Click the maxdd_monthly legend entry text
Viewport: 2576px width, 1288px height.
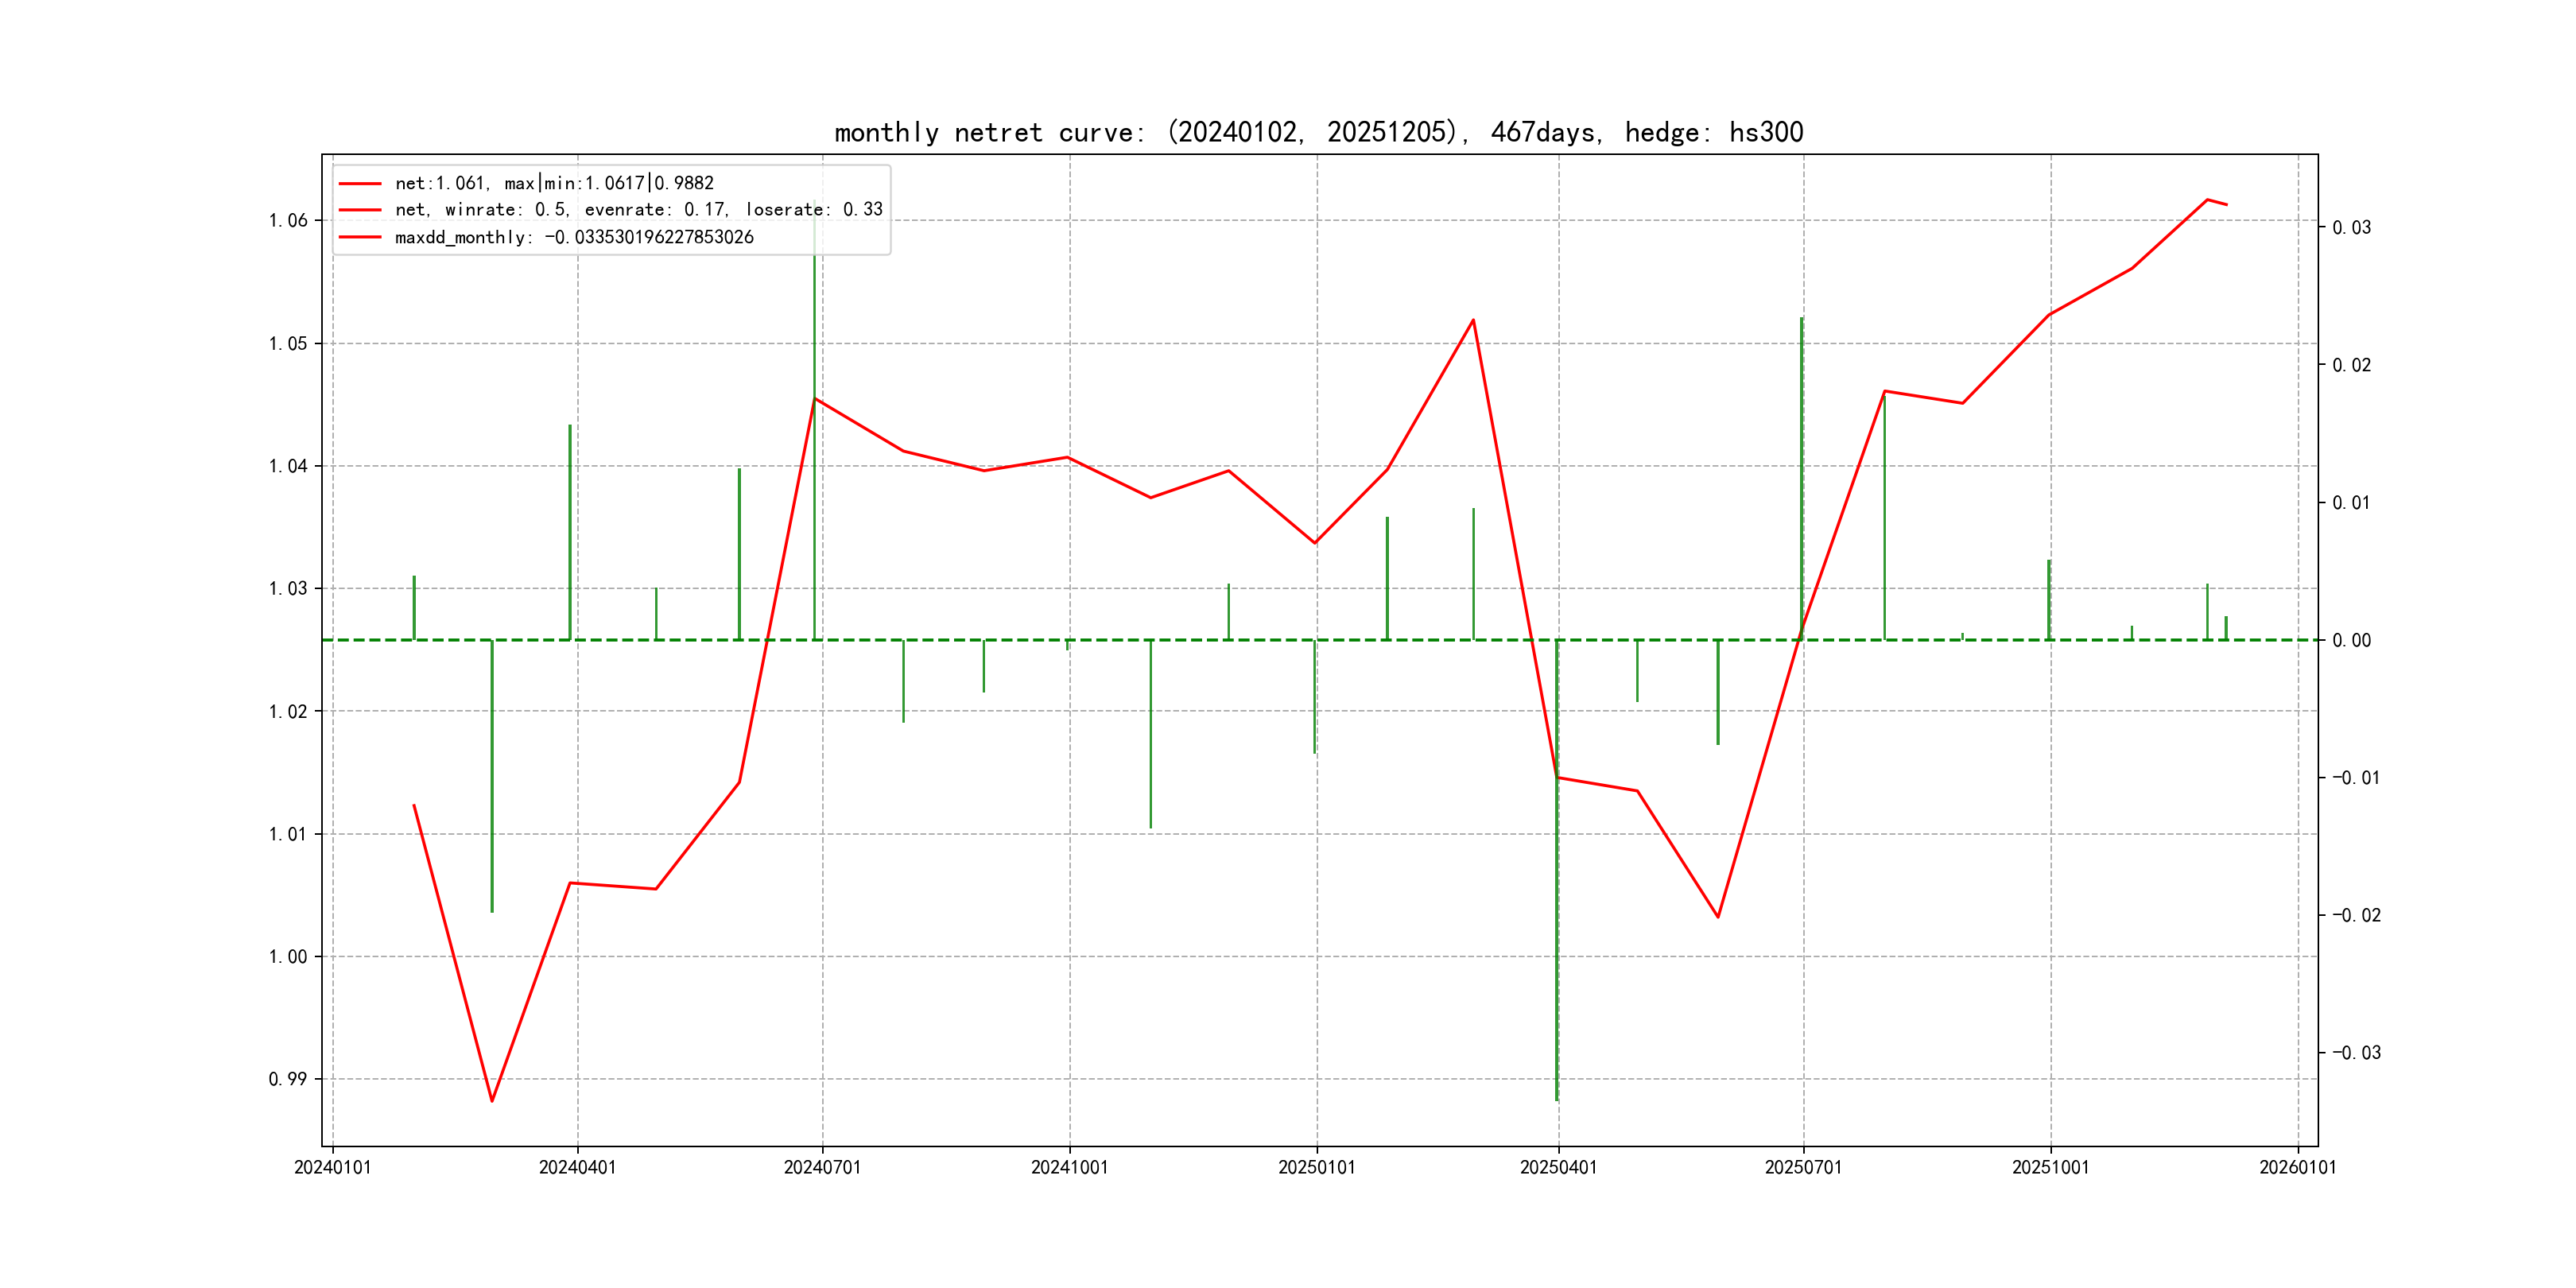[574, 238]
